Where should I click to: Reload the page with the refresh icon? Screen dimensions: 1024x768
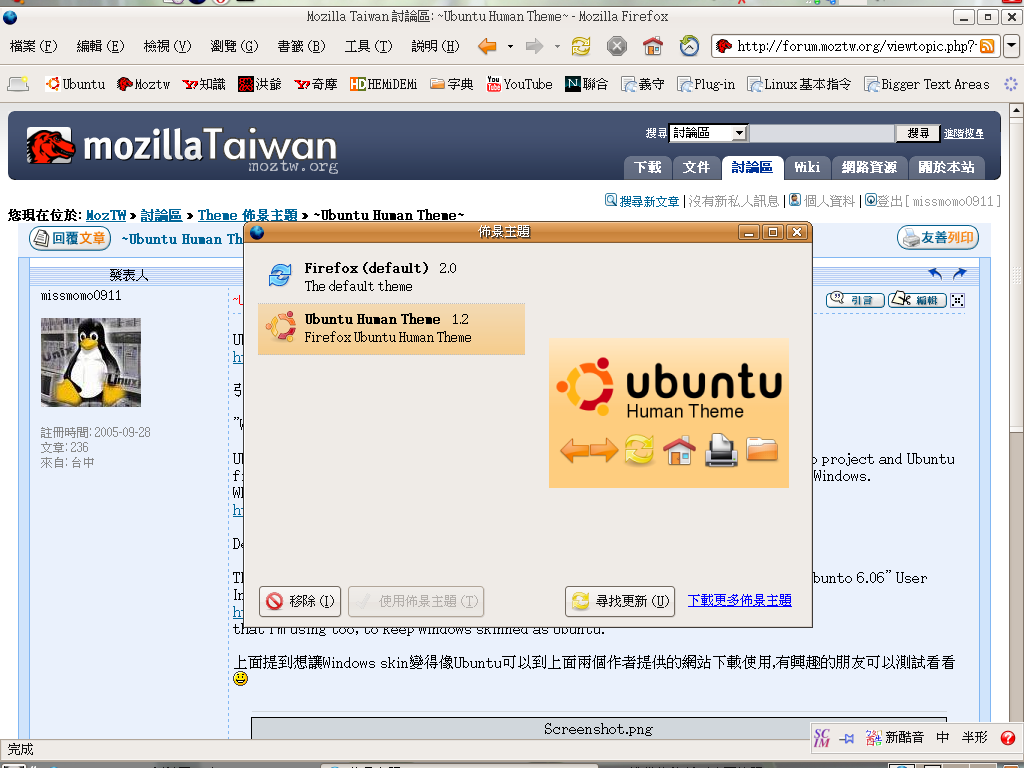click(581, 46)
